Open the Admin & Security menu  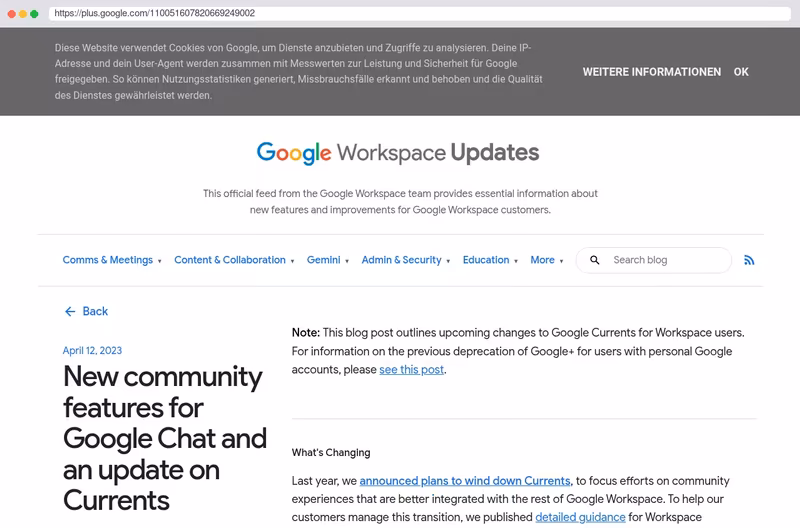[x=402, y=260]
